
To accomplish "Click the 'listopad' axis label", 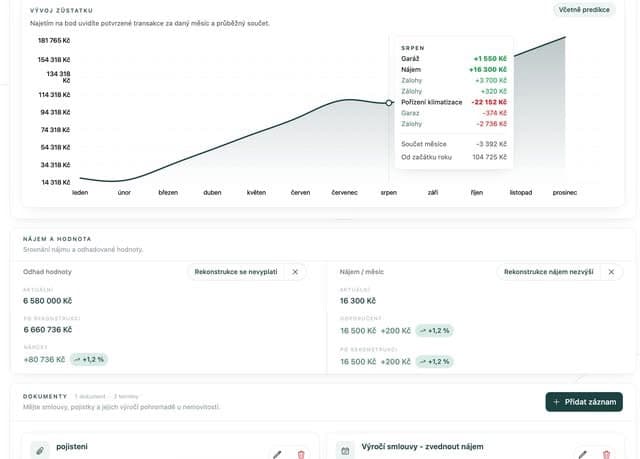I will tap(521, 192).
